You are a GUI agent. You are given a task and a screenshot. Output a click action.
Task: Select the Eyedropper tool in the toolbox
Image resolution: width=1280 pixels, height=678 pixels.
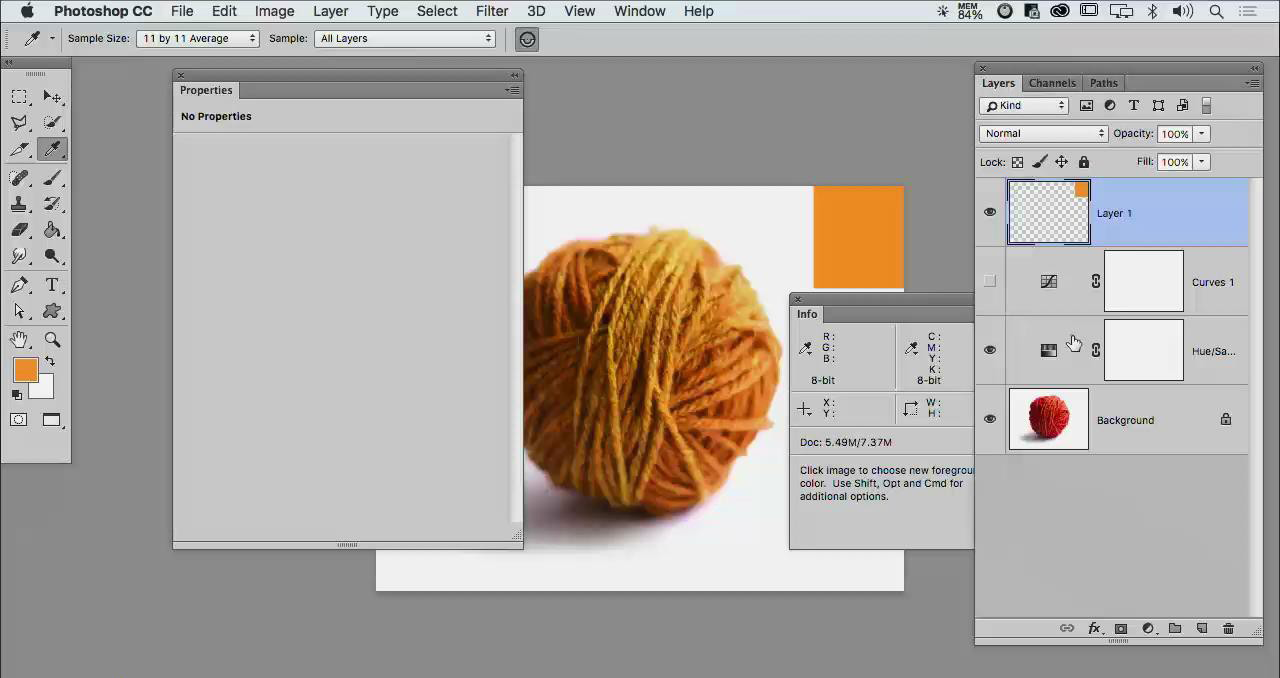[x=52, y=149]
